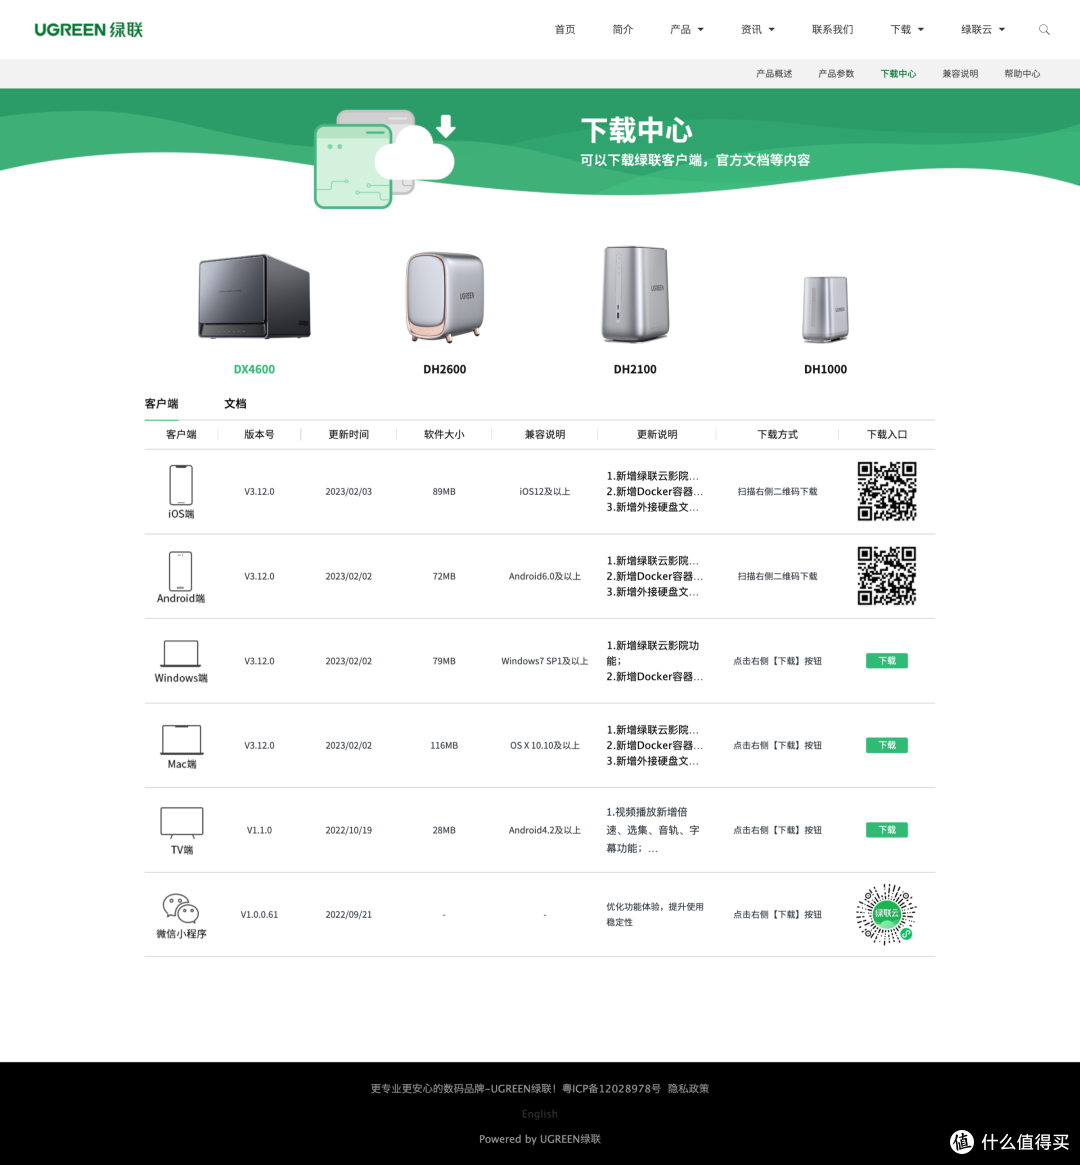Image resolution: width=1080 pixels, height=1165 pixels.
Task: Open 兼容说明 sub-navigation
Action: (x=960, y=74)
